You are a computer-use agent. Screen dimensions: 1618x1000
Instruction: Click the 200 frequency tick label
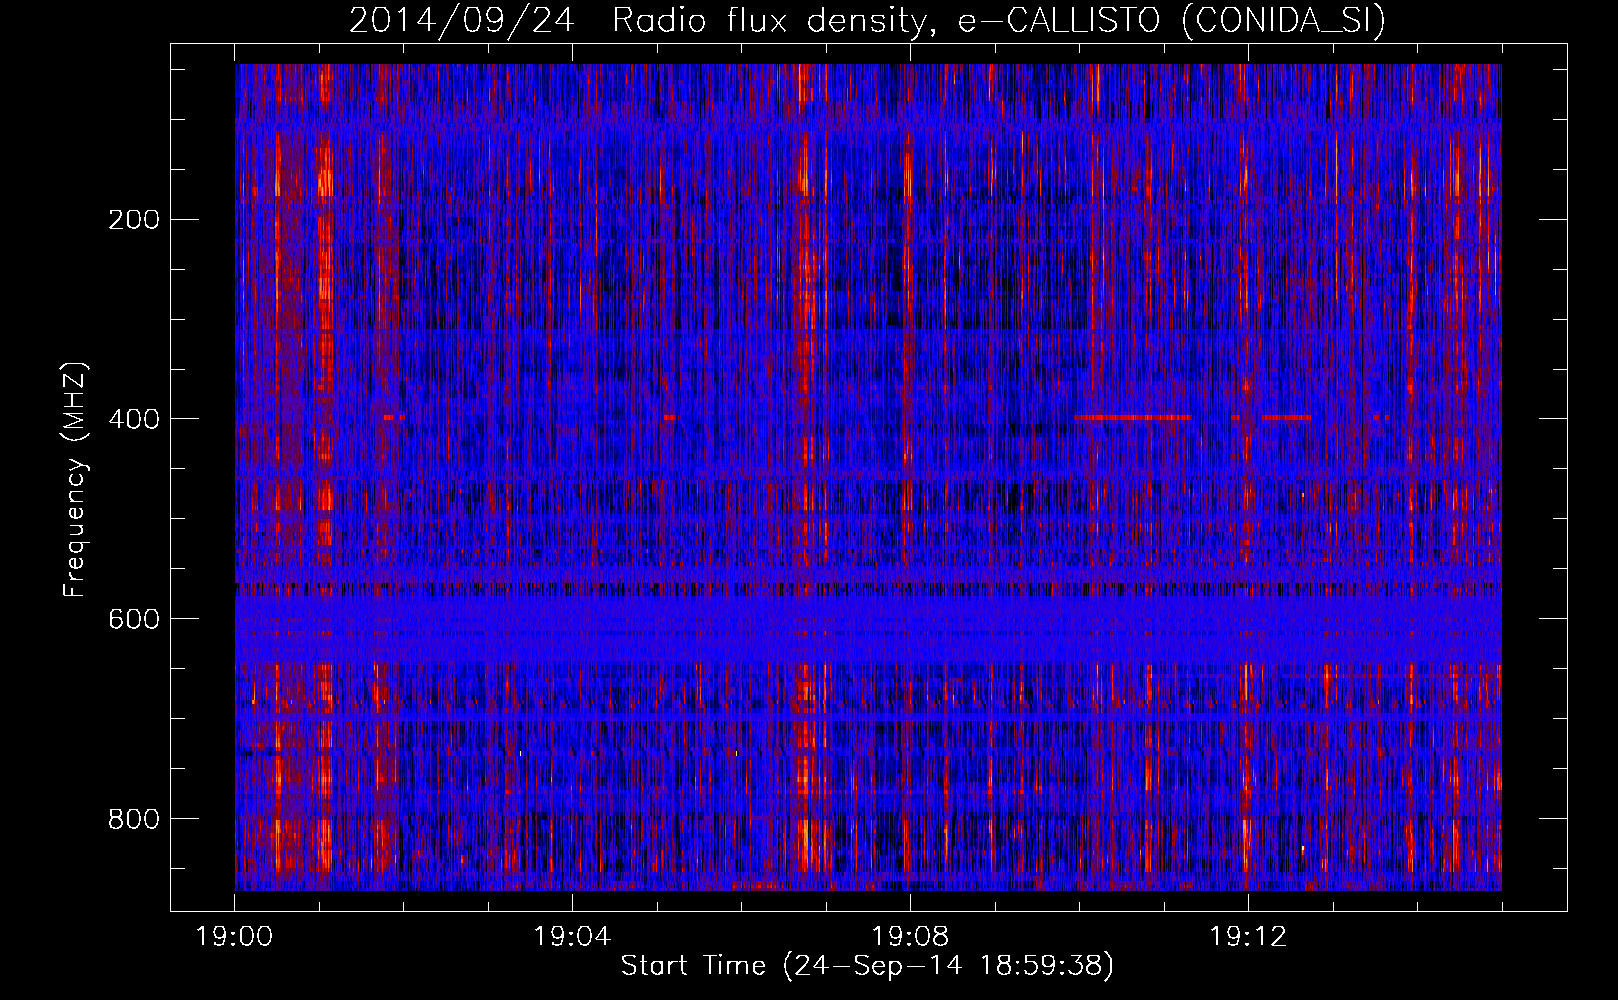(134, 220)
